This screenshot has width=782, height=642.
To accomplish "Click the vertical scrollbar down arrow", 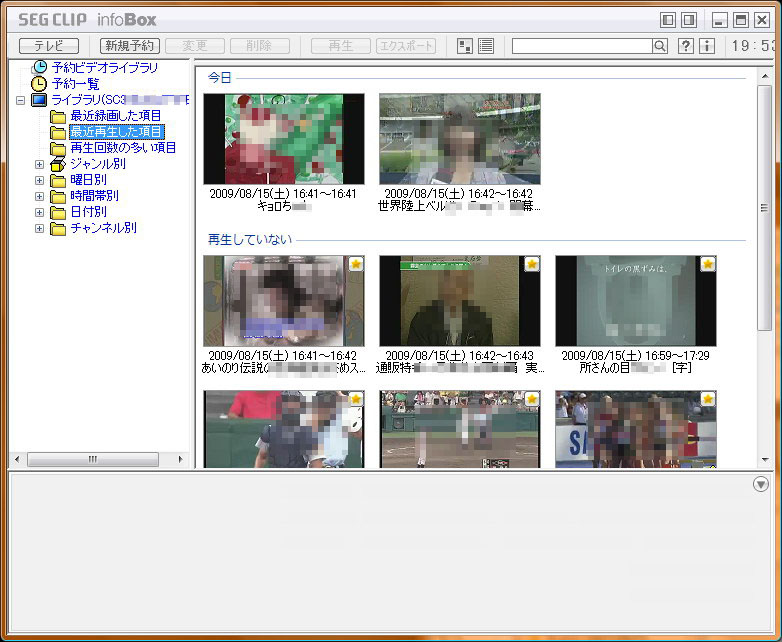I will tap(765, 459).
